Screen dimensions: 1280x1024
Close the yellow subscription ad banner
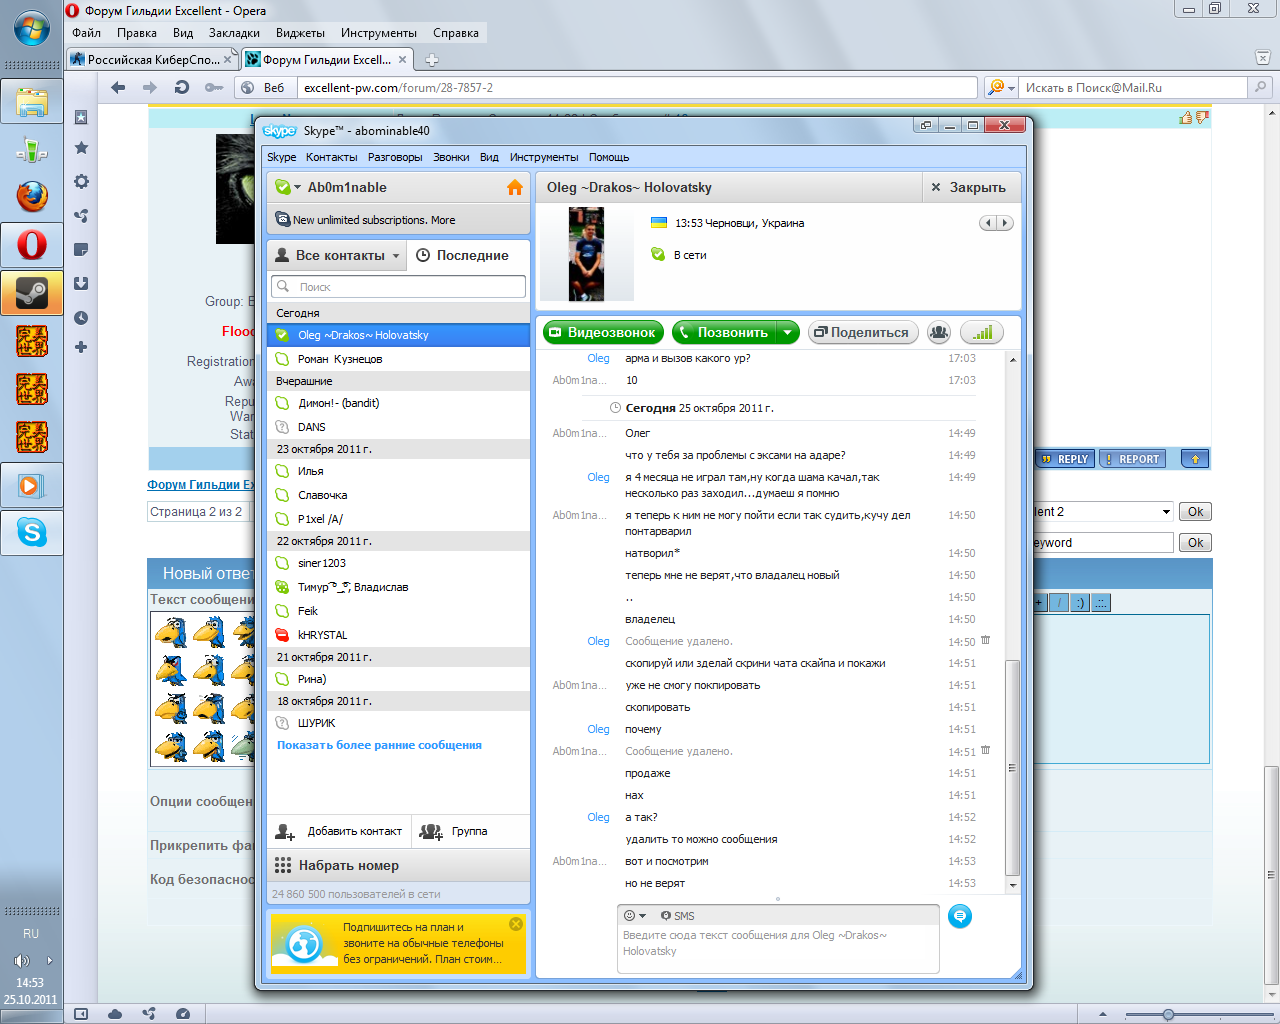(x=516, y=924)
